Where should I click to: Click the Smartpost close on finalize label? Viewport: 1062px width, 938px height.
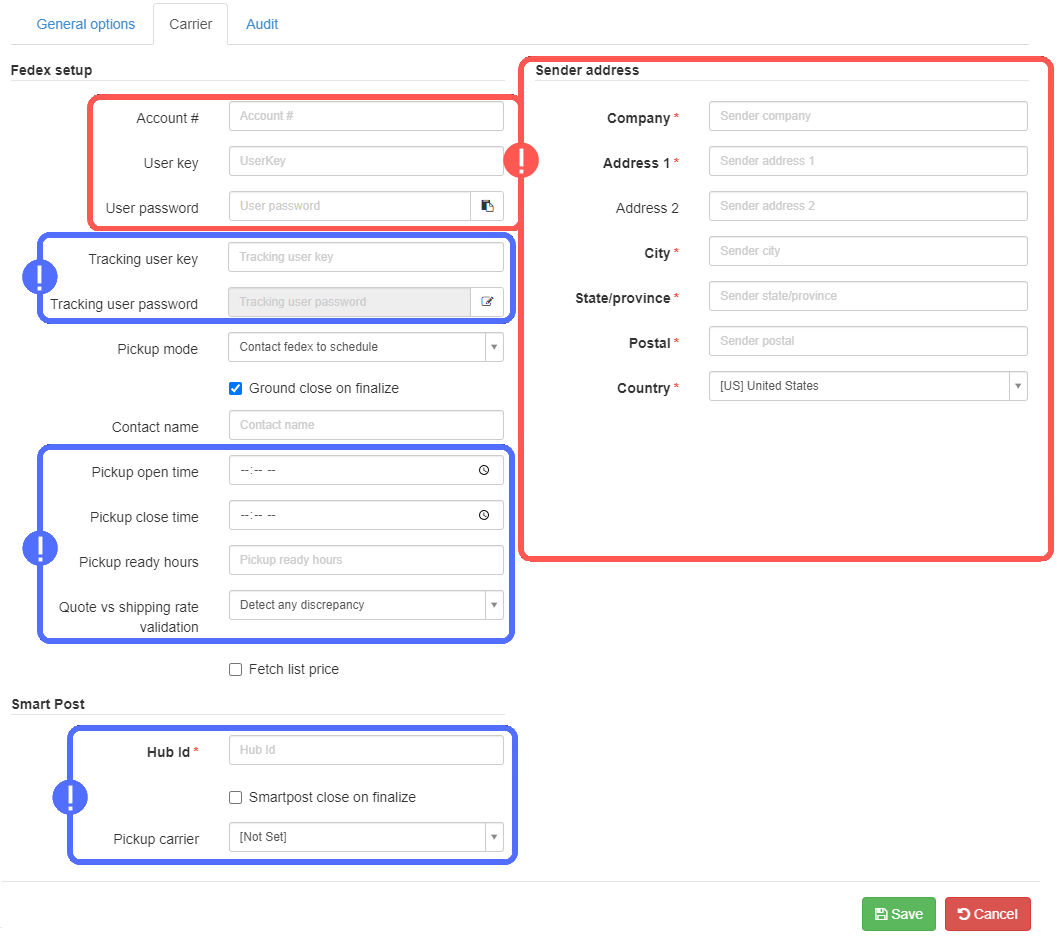333,797
